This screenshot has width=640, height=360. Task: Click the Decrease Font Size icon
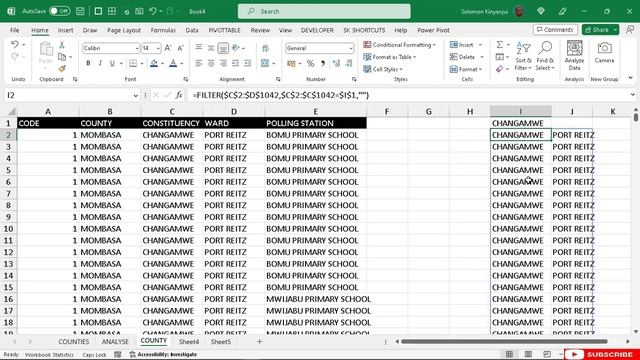coord(180,48)
